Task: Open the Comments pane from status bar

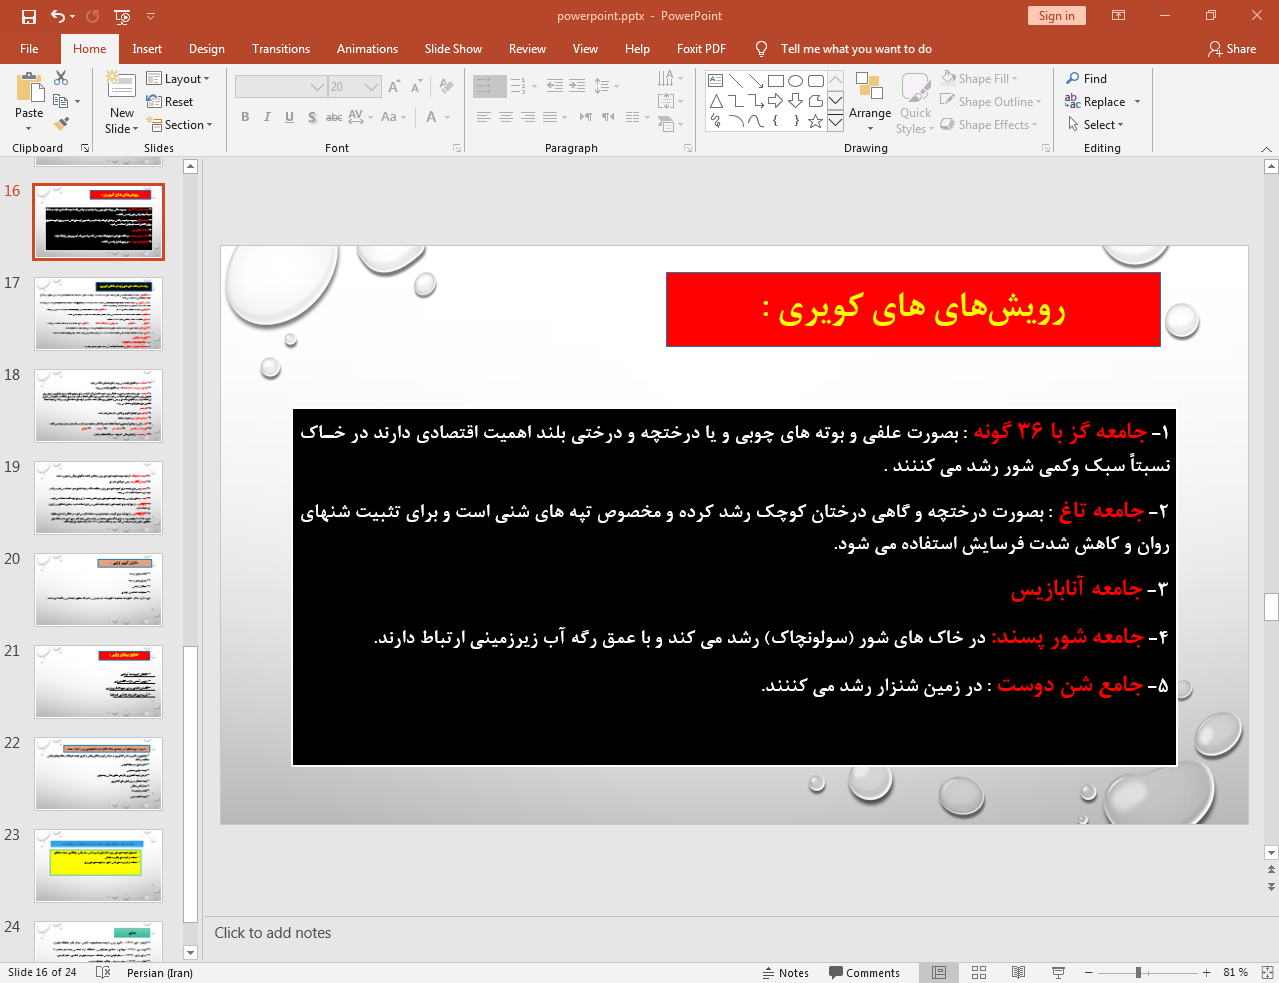Action: point(865,972)
